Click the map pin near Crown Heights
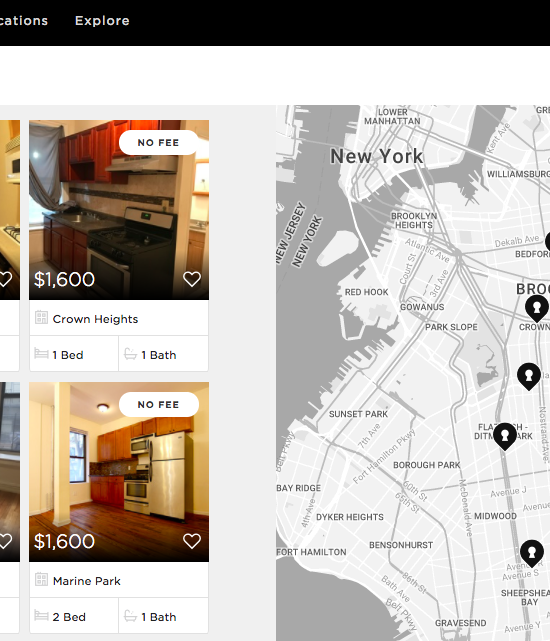 point(537,309)
